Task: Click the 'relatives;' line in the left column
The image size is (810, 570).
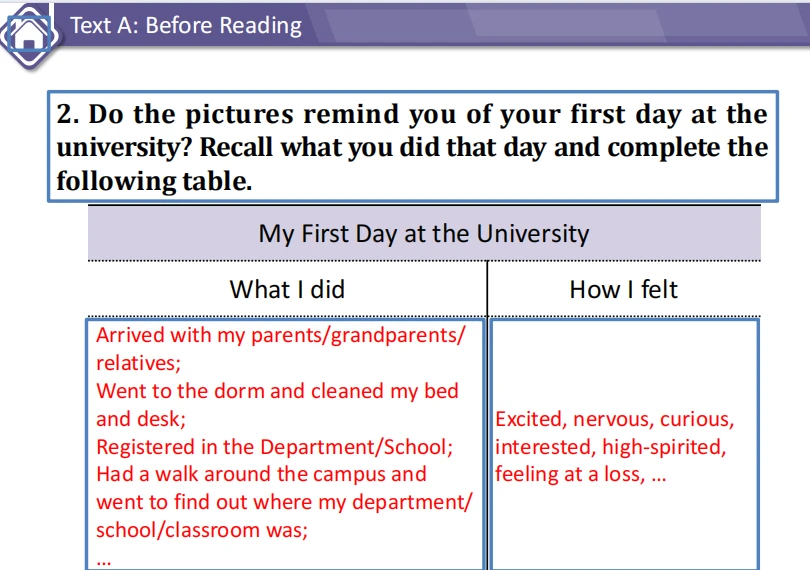Action: click(138, 363)
